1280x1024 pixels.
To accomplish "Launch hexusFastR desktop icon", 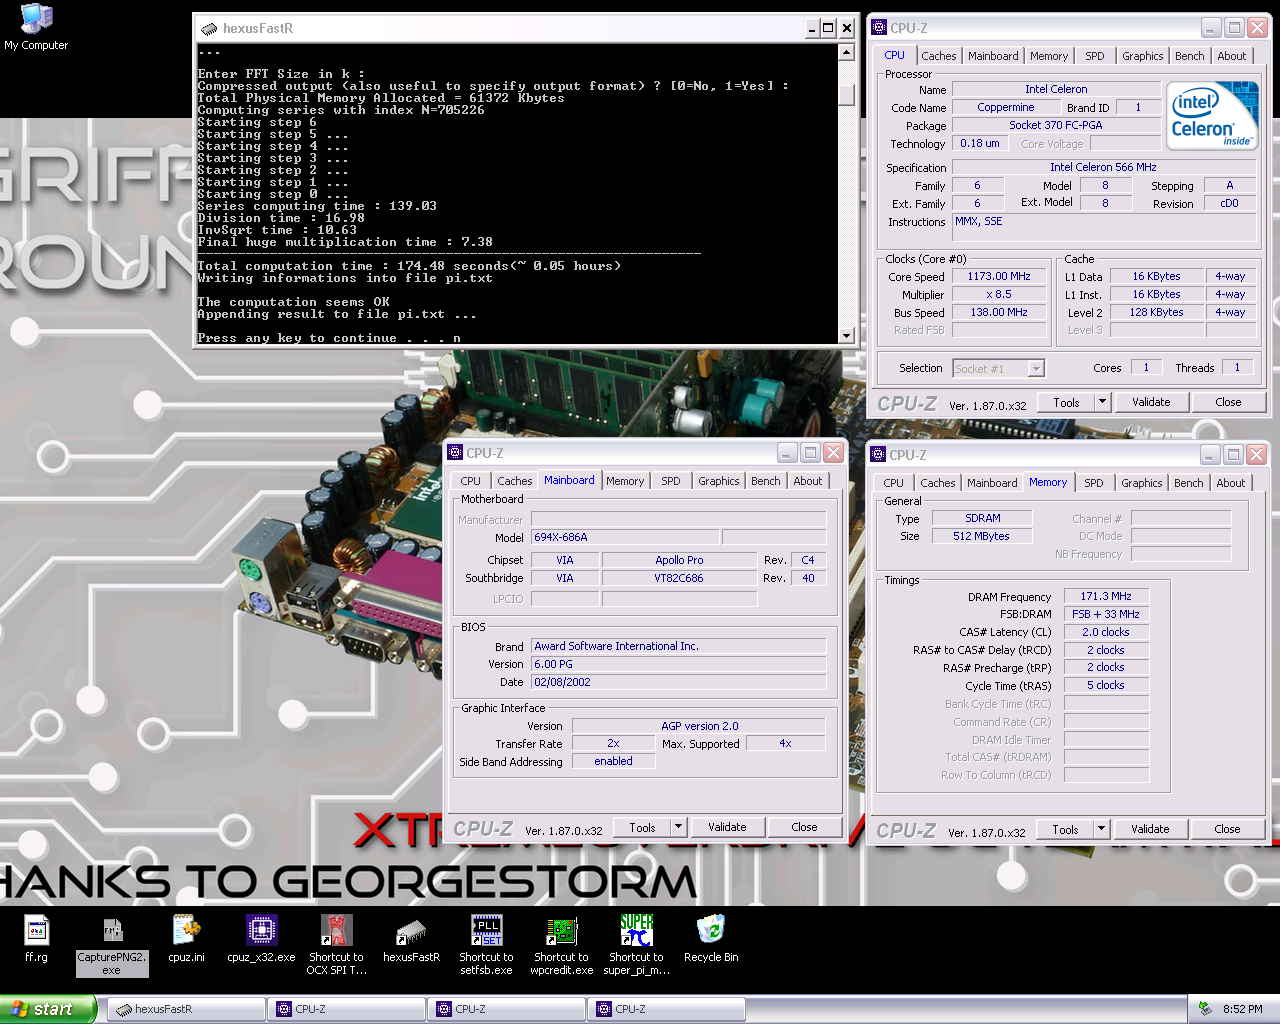I will 411,938.
